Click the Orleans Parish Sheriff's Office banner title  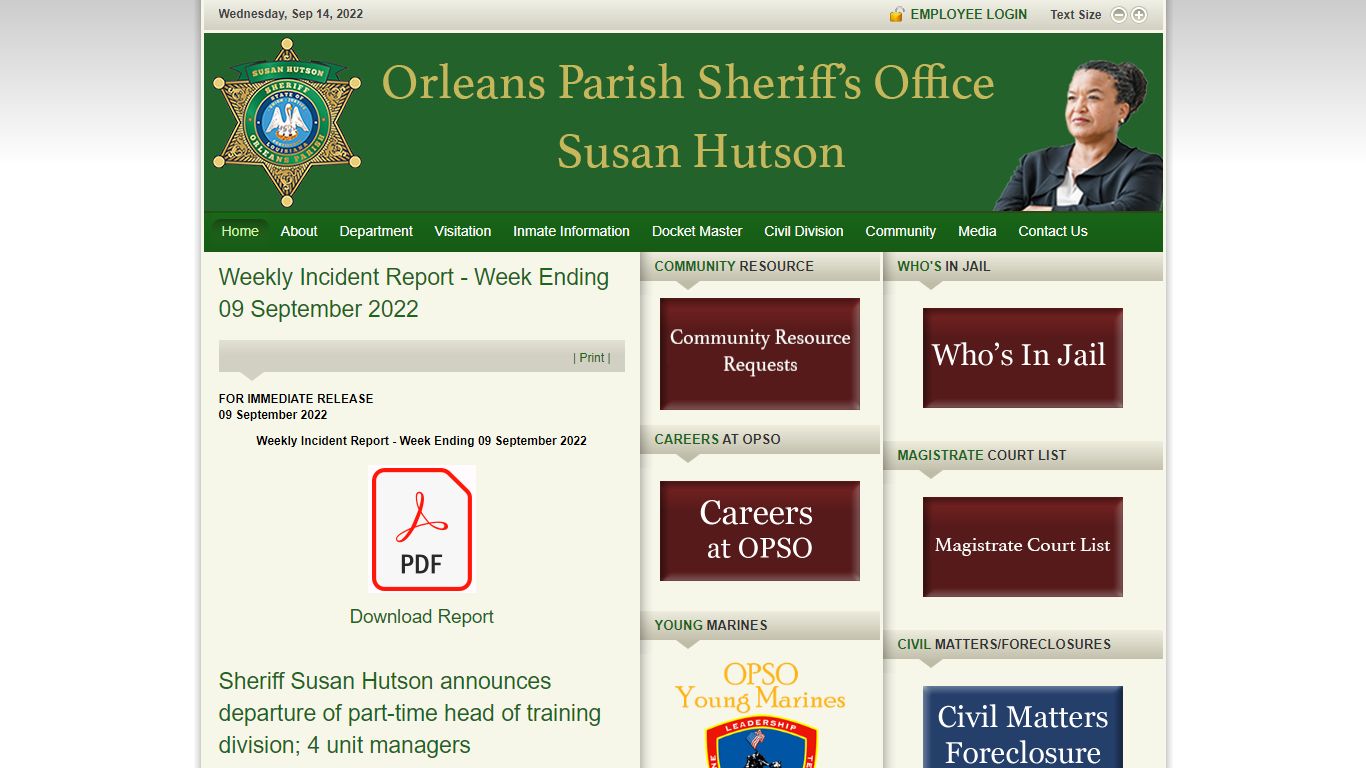(688, 83)
